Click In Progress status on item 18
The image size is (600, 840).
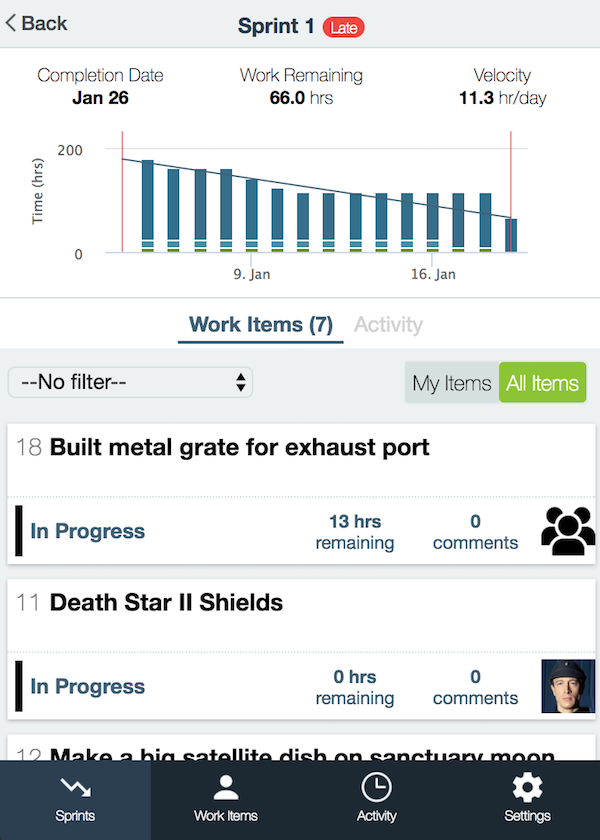[x=88, y=531]
